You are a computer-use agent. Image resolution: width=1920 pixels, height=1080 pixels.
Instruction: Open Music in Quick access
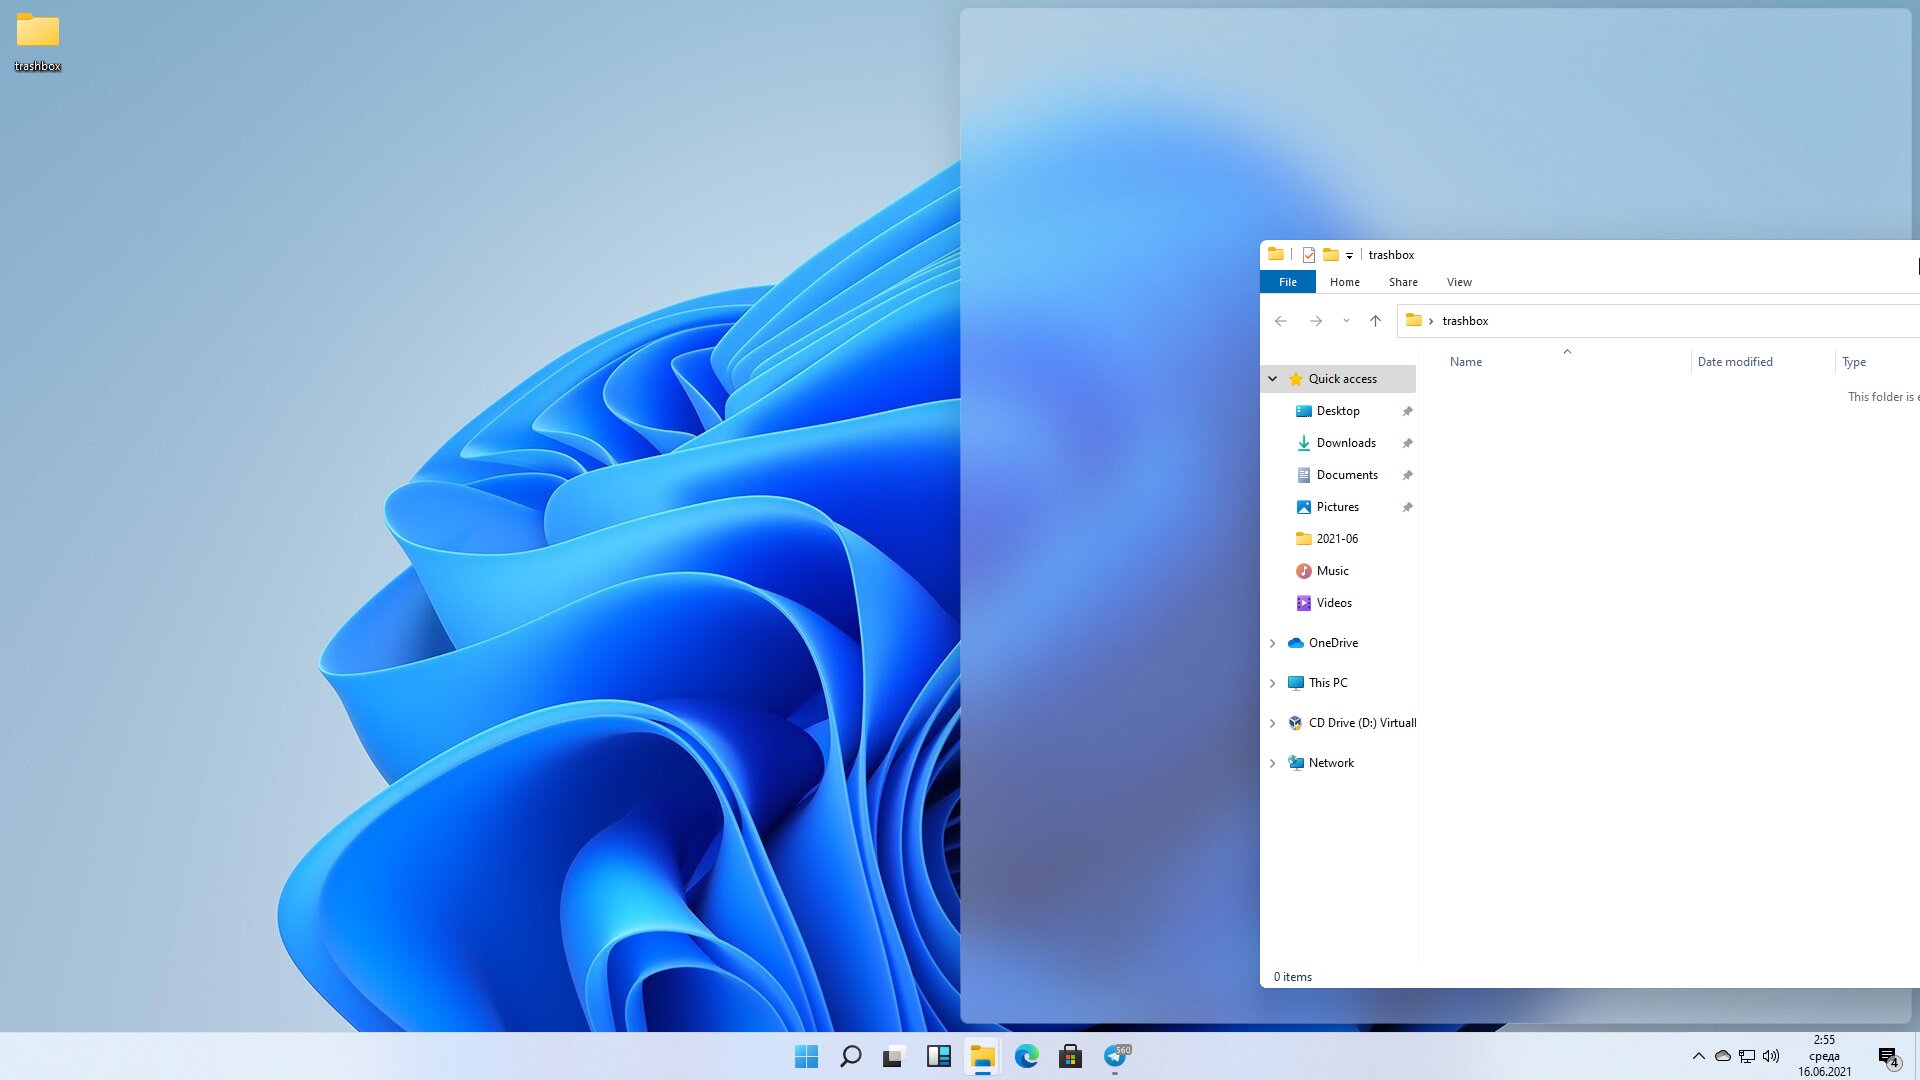[1332, 571]
